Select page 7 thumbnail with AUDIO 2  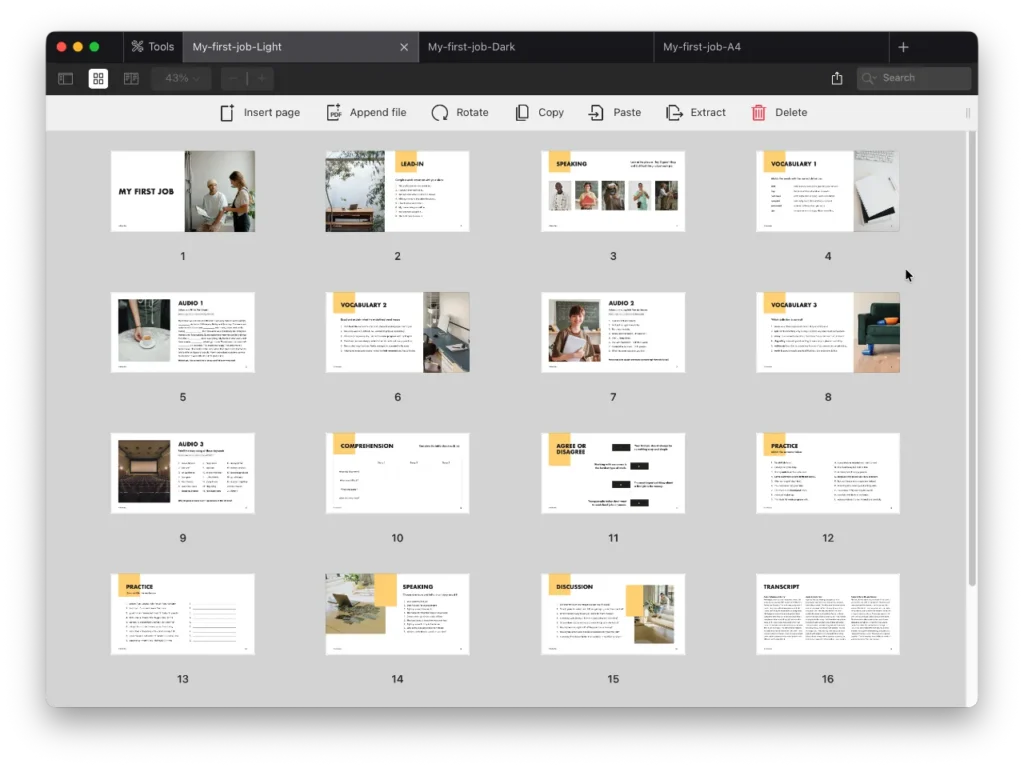point(613,332)
